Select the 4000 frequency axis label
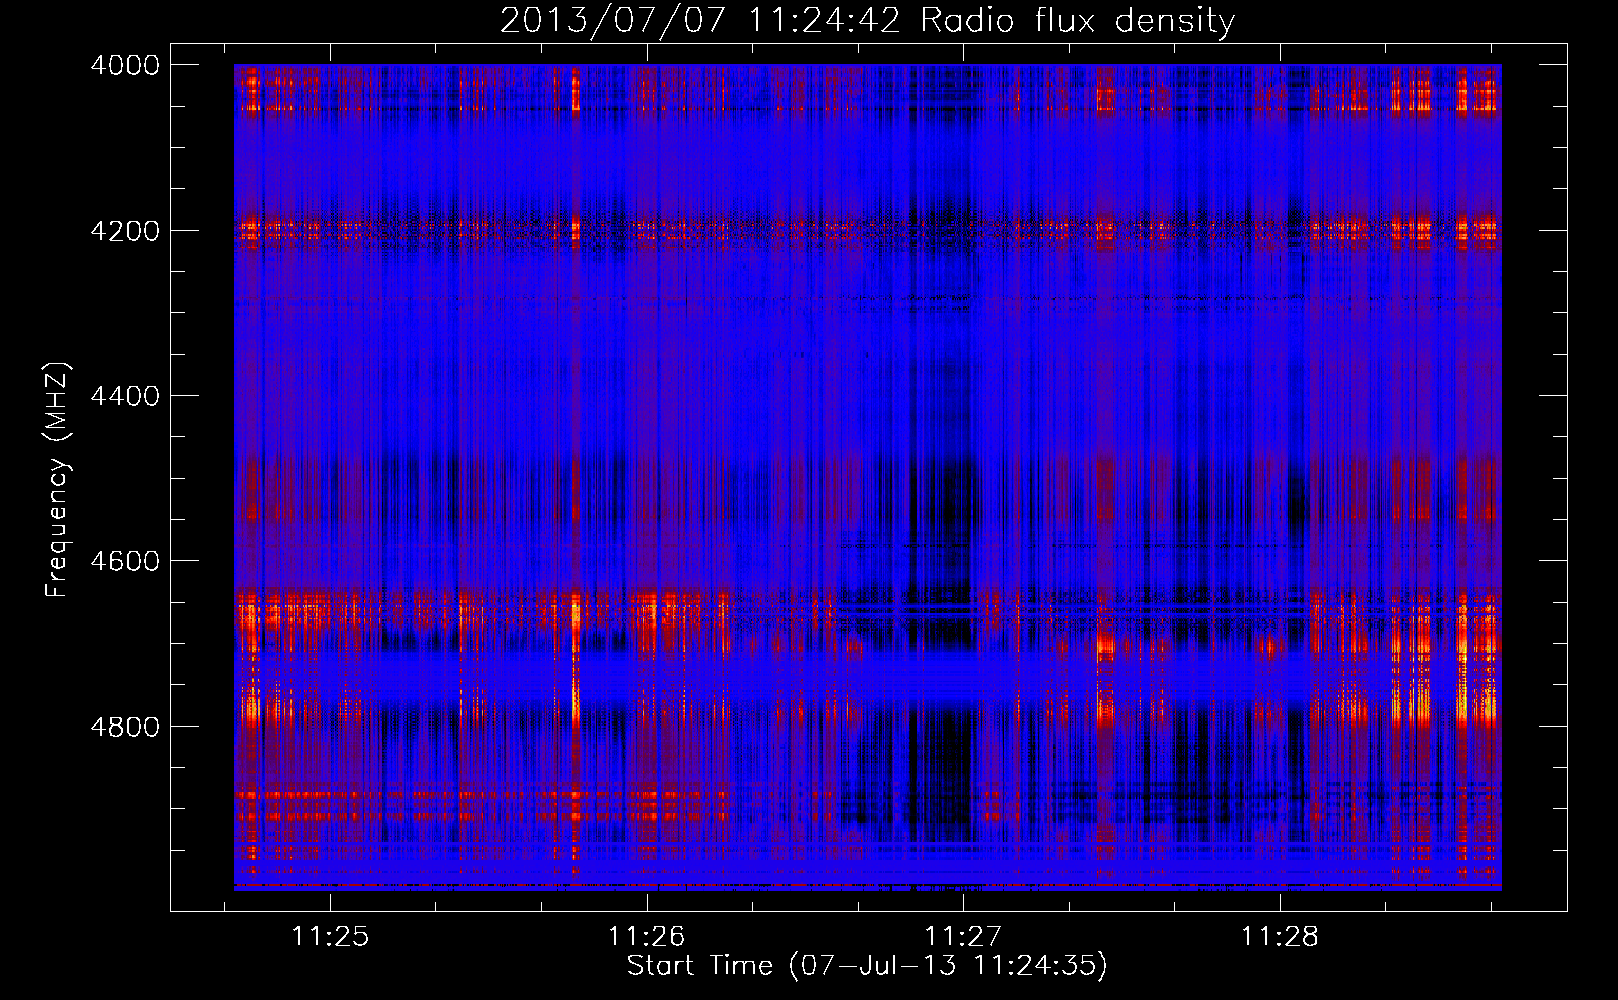The image size is (1618, 1000). point(125,65)
